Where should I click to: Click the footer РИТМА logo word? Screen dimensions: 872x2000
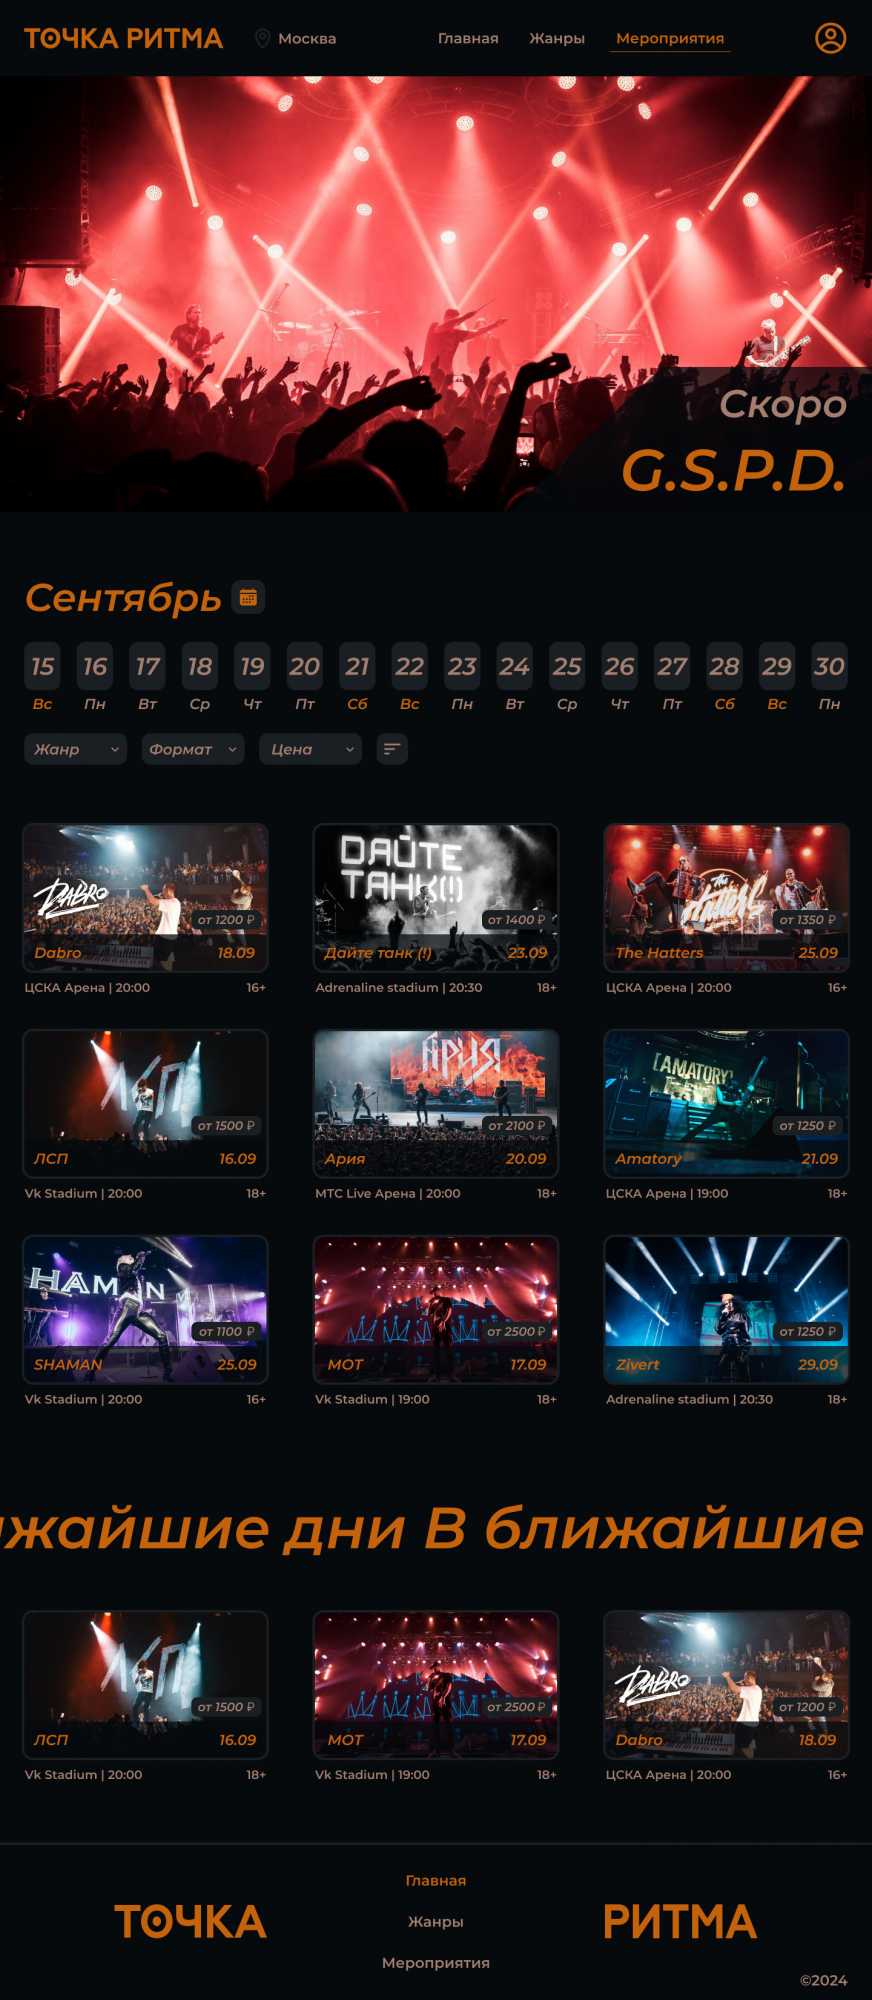click(x=680, y=1922)
